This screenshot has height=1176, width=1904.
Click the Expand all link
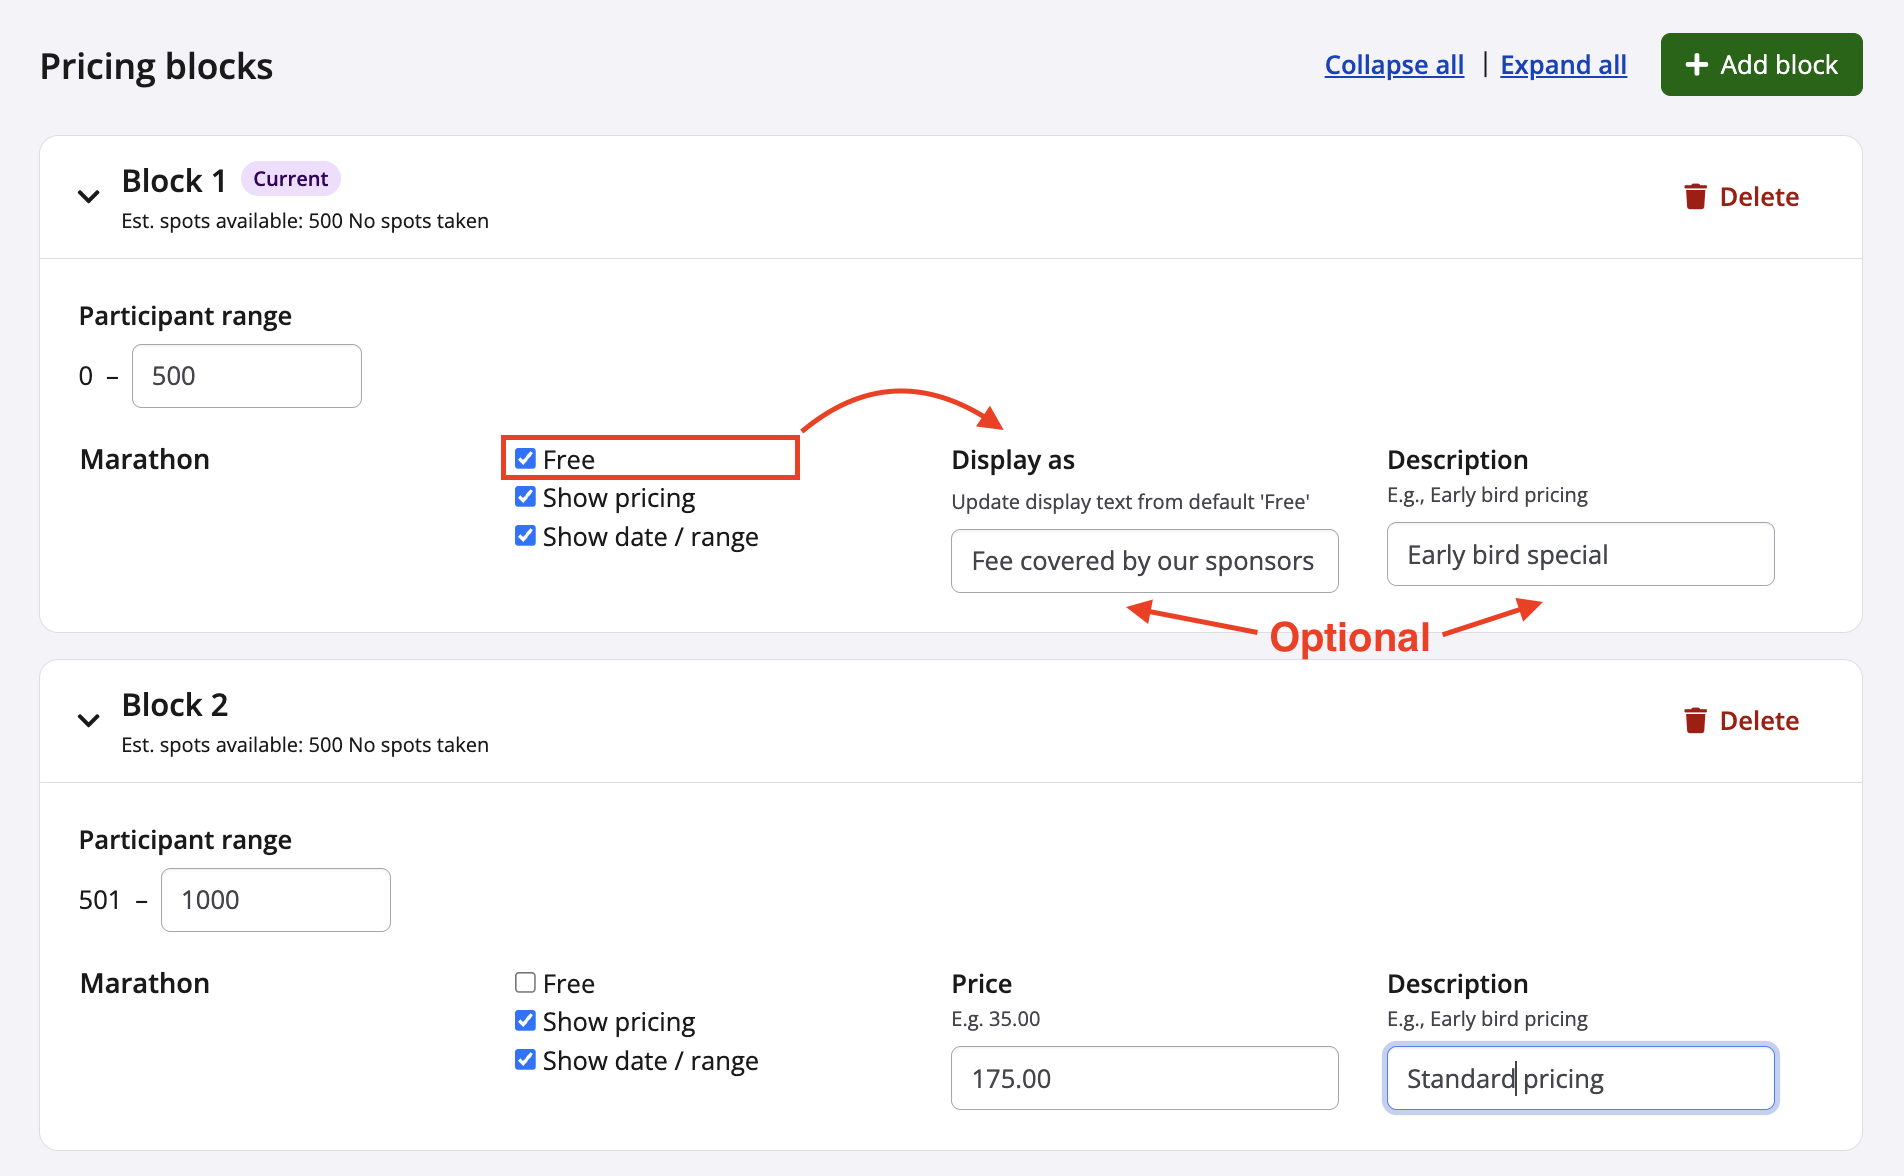1563,65
